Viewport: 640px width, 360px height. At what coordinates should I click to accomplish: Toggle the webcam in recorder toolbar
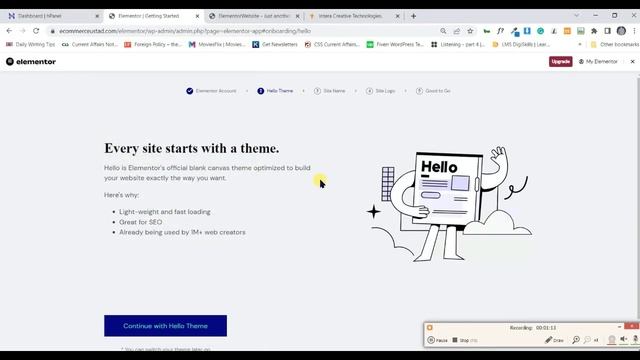point(611,340)
